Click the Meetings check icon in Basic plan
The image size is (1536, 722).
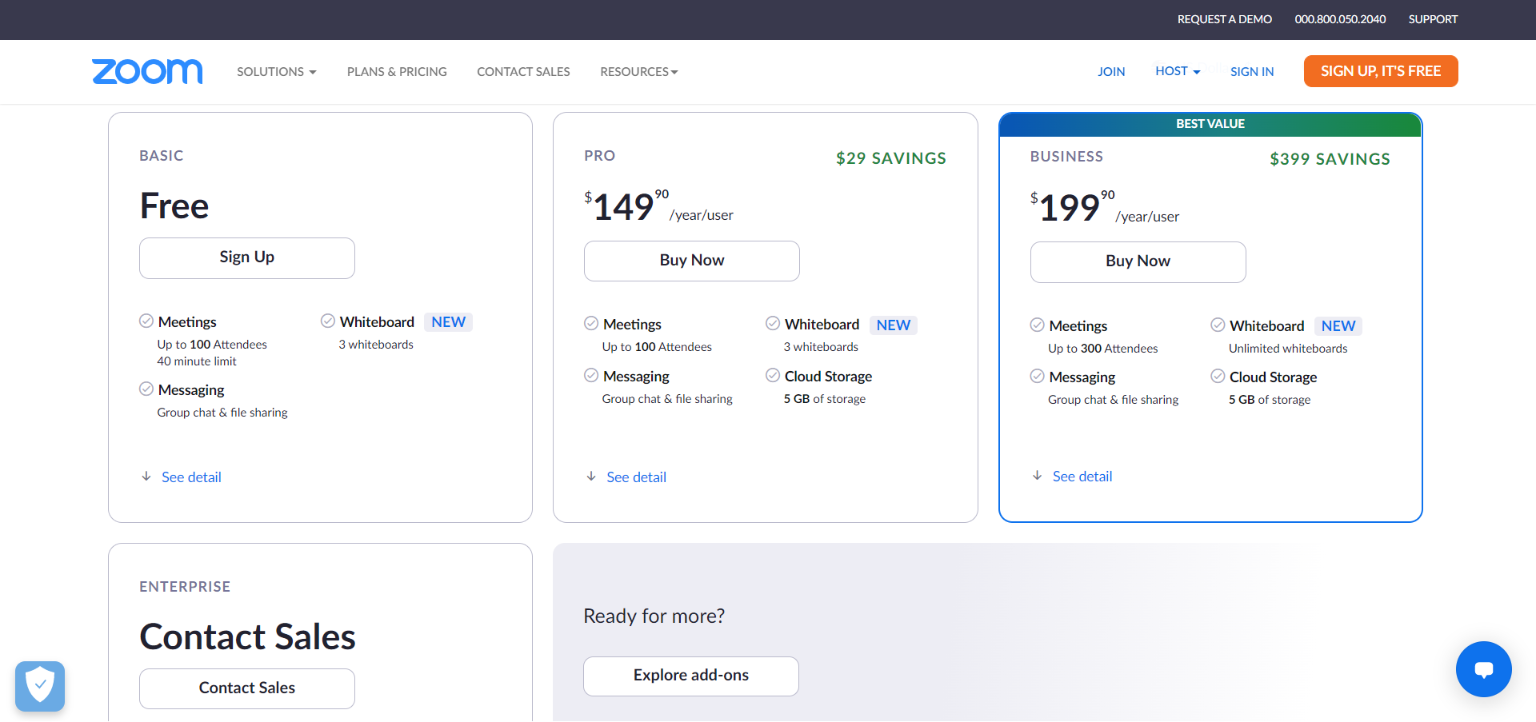[x=146, y=321]
